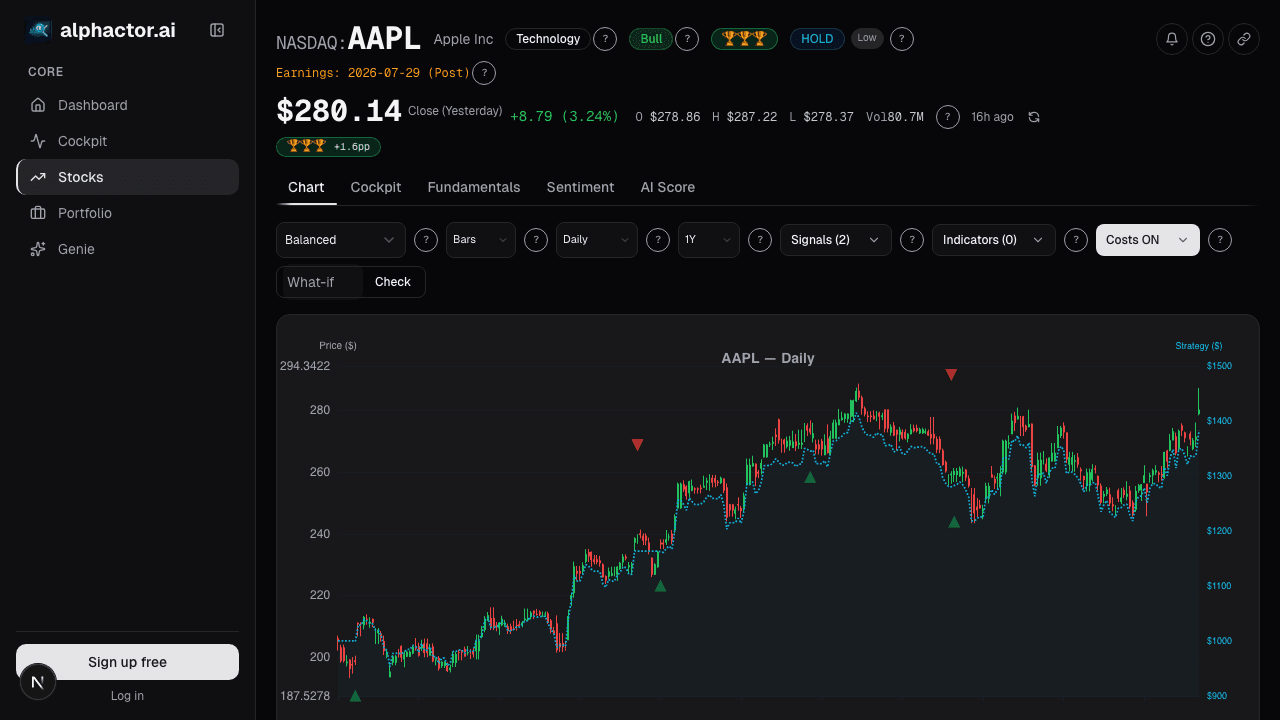This screenshot has height=720, width=1280.
Task: Click the round N badge at bottom left
Action: pos(38,682)
